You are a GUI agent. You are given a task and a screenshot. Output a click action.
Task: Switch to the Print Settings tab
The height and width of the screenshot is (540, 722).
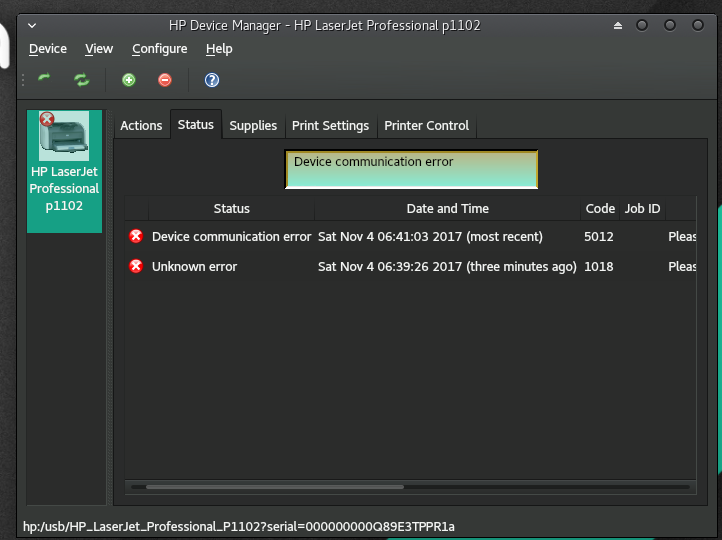(330, 126)
